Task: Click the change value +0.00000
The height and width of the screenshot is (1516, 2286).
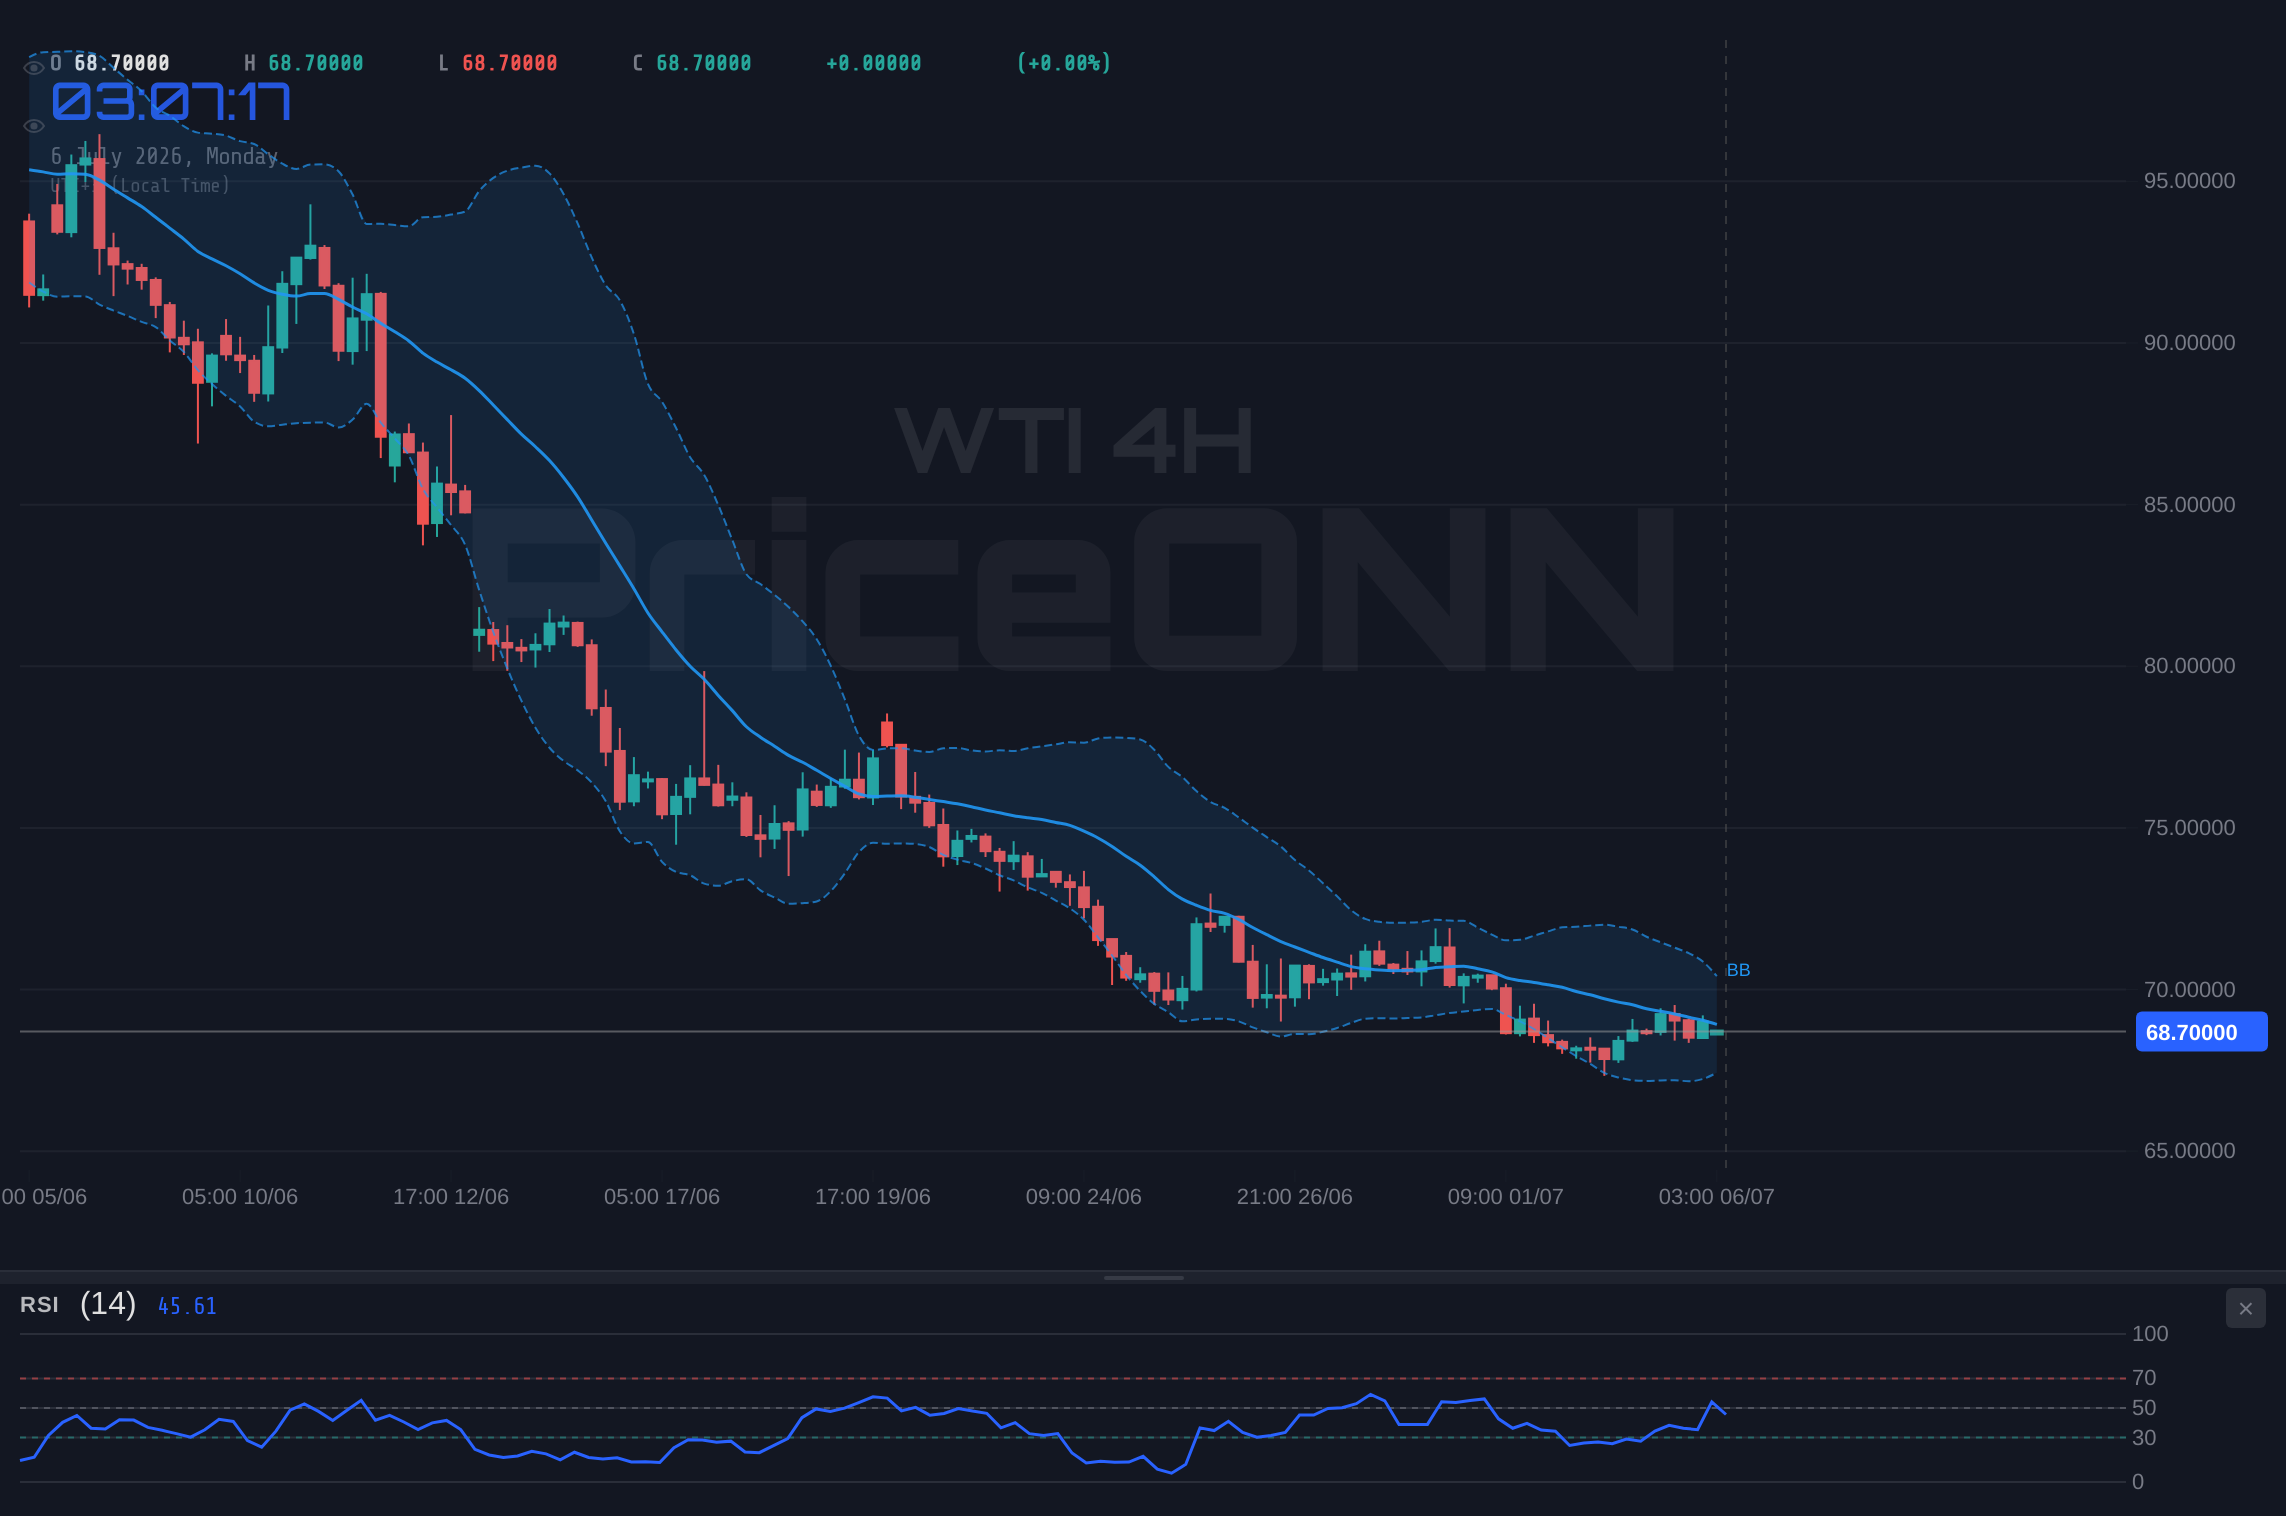Action: point(874,63)
